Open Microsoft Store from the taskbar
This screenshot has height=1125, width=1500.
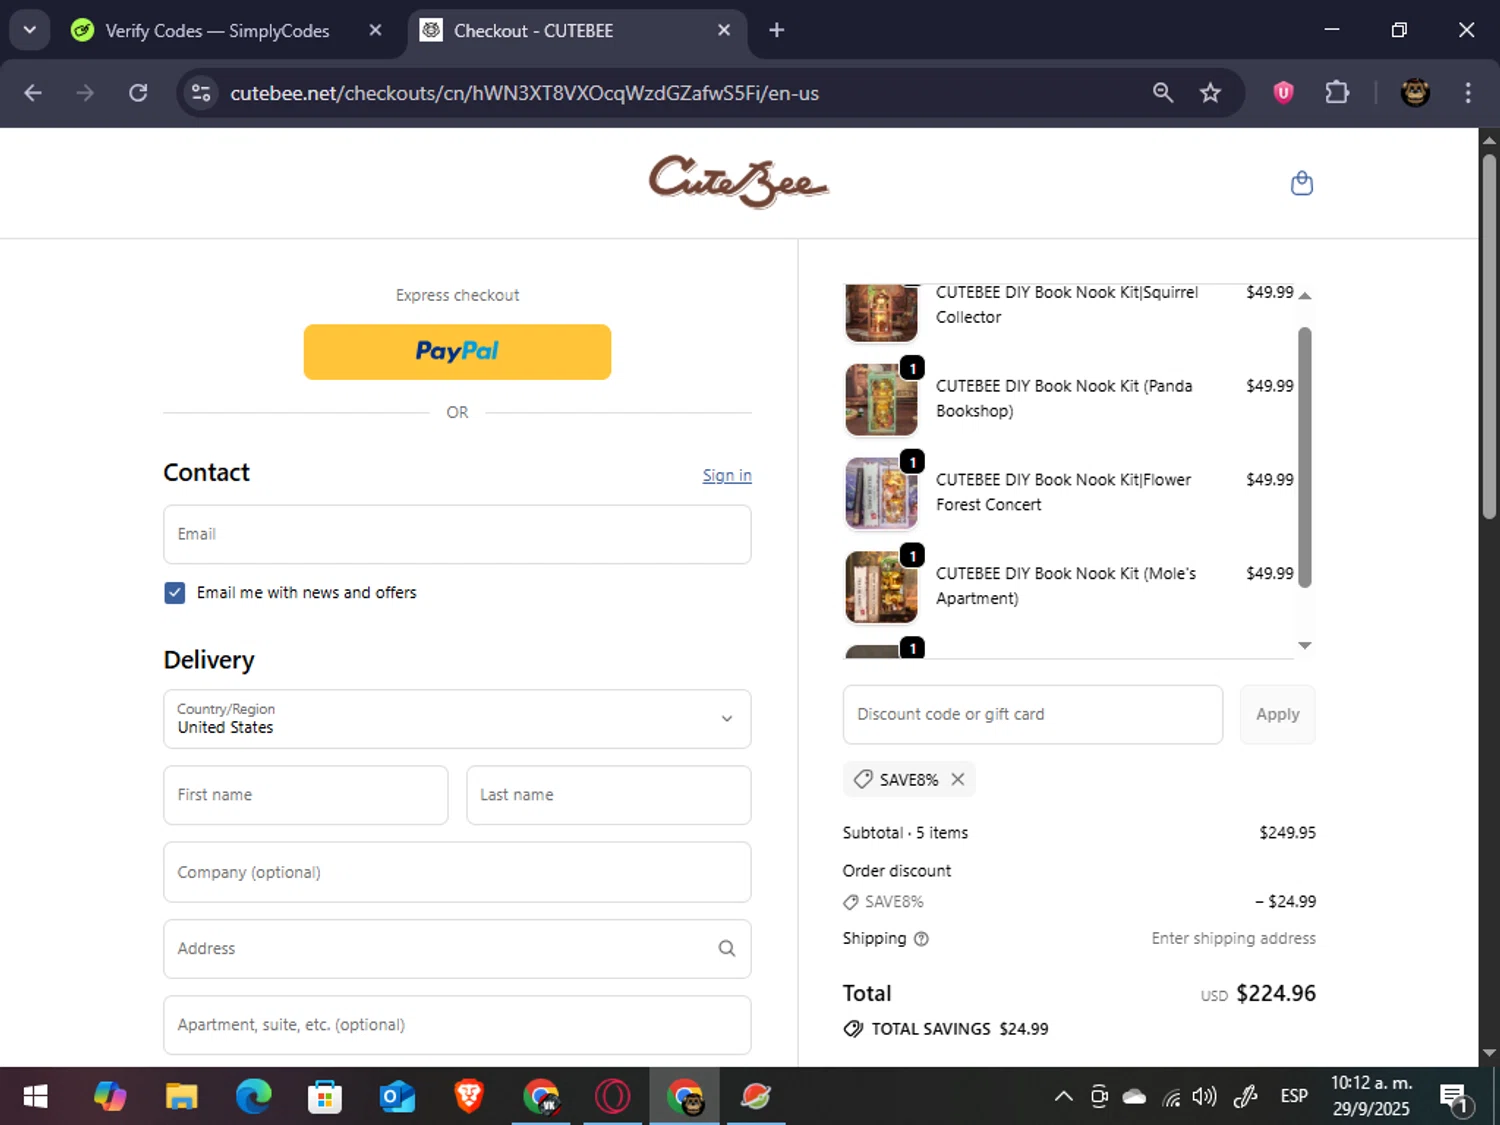click(x=325, y=1097)
